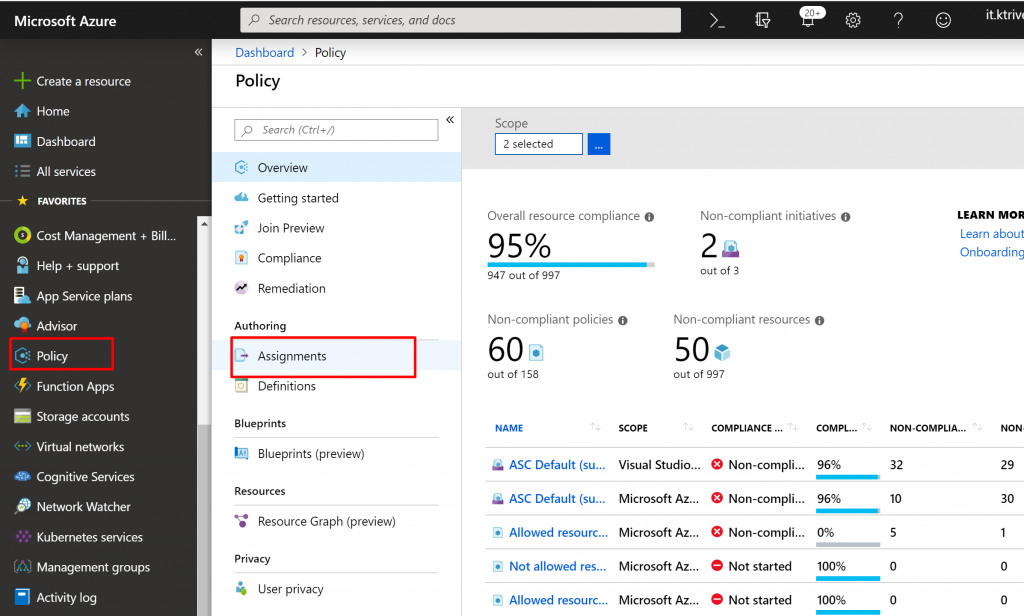Open Assignments under Authoring
Viewport: 1024px width, 616px height.
291,356
